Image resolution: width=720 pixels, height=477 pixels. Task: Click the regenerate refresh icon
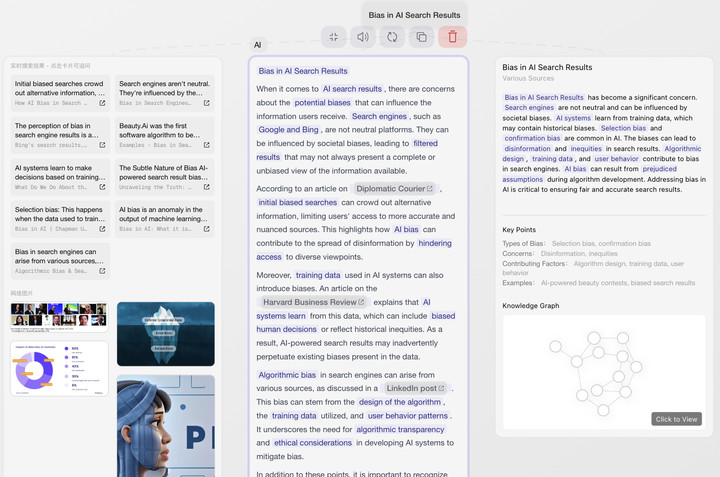[392, 37]
